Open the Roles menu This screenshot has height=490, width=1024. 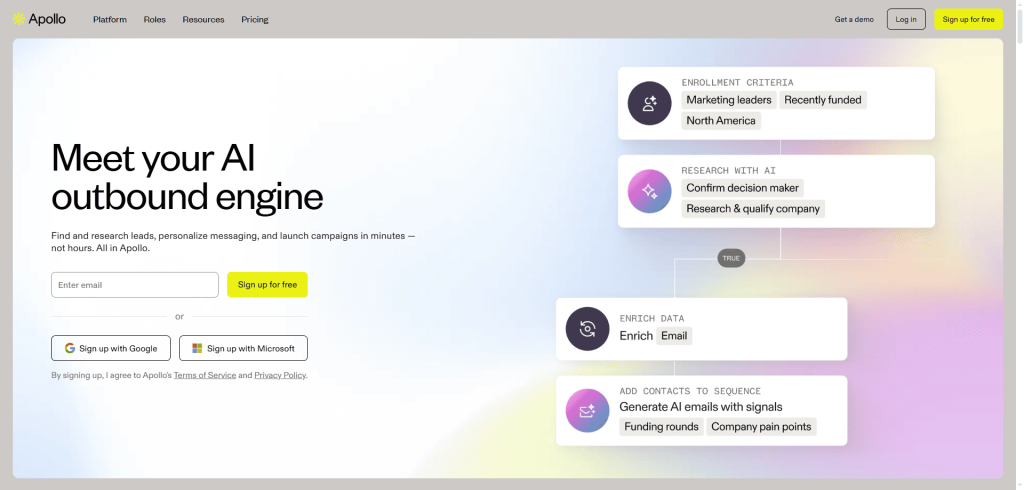[155, 20]
